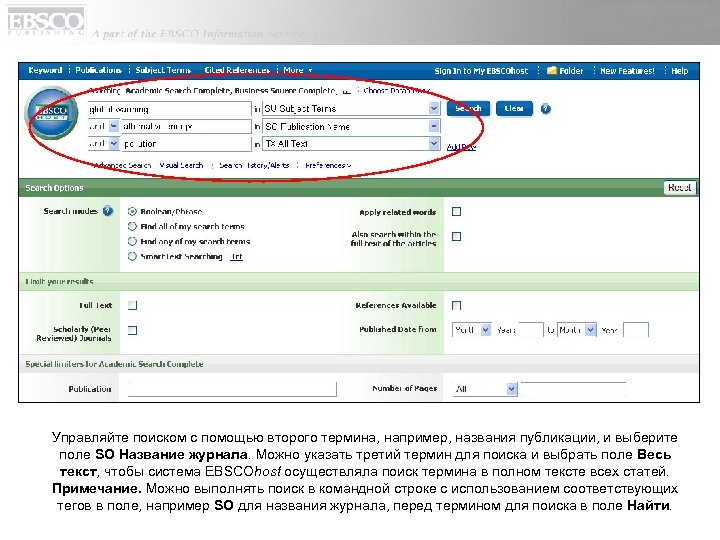
Task: Click the end Year input field
Action: pos(636,330)
